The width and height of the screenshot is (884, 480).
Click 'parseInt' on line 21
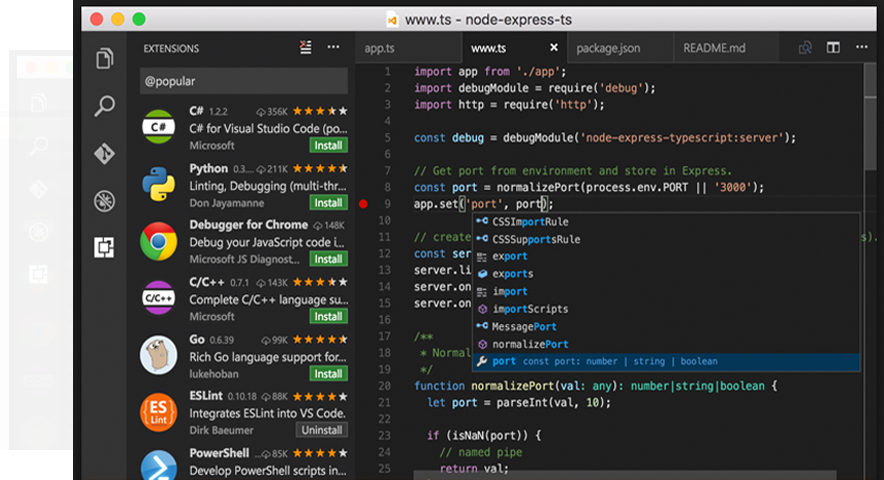click(x=521, y=403)
